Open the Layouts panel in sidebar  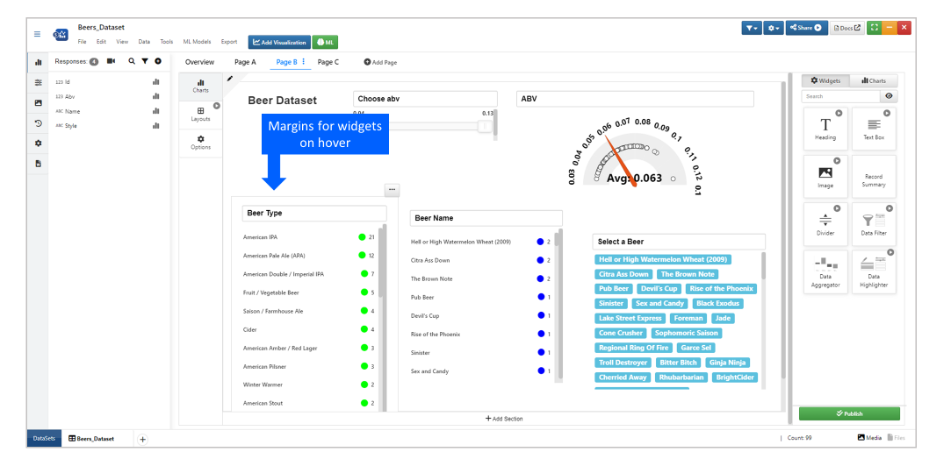pos(201,114)
